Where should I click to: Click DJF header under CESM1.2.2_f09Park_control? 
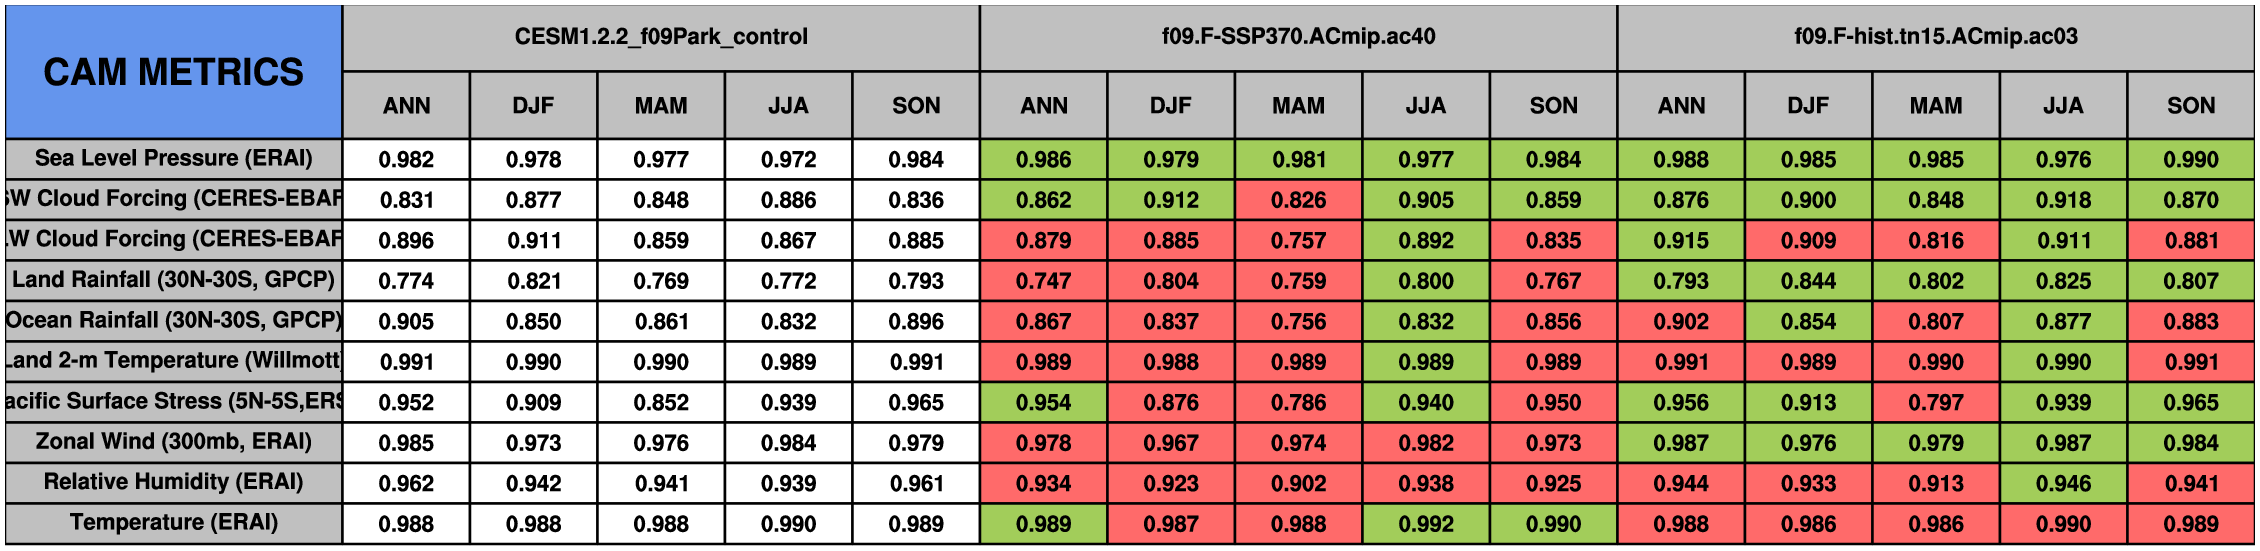pyautogui.click(x=533, y=105)
